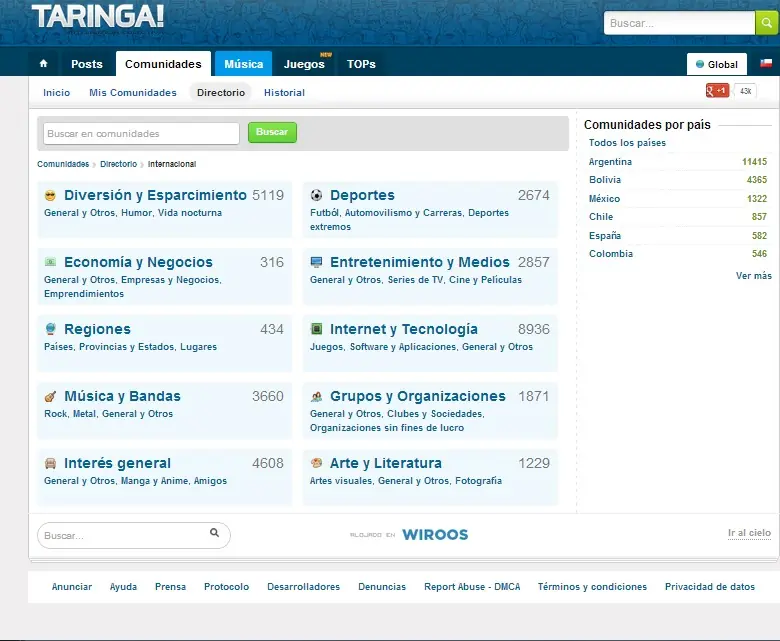Click the money icon beside Economía y Negocios
This screenshot has width=780, height=641.
50,262
